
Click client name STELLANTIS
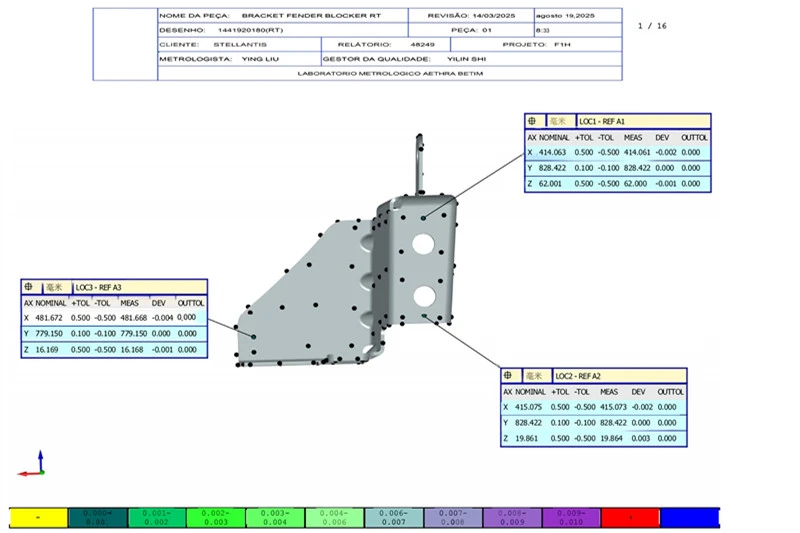click(240, 44)
